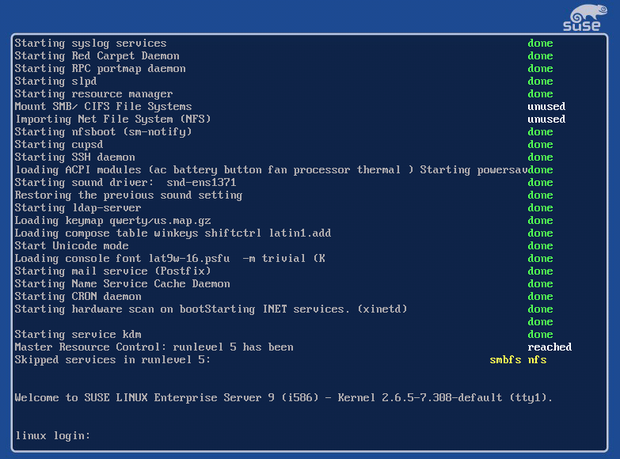Click 'done' status for syslog services
Viewport: 620px width, 459px height.
(540, 43)
